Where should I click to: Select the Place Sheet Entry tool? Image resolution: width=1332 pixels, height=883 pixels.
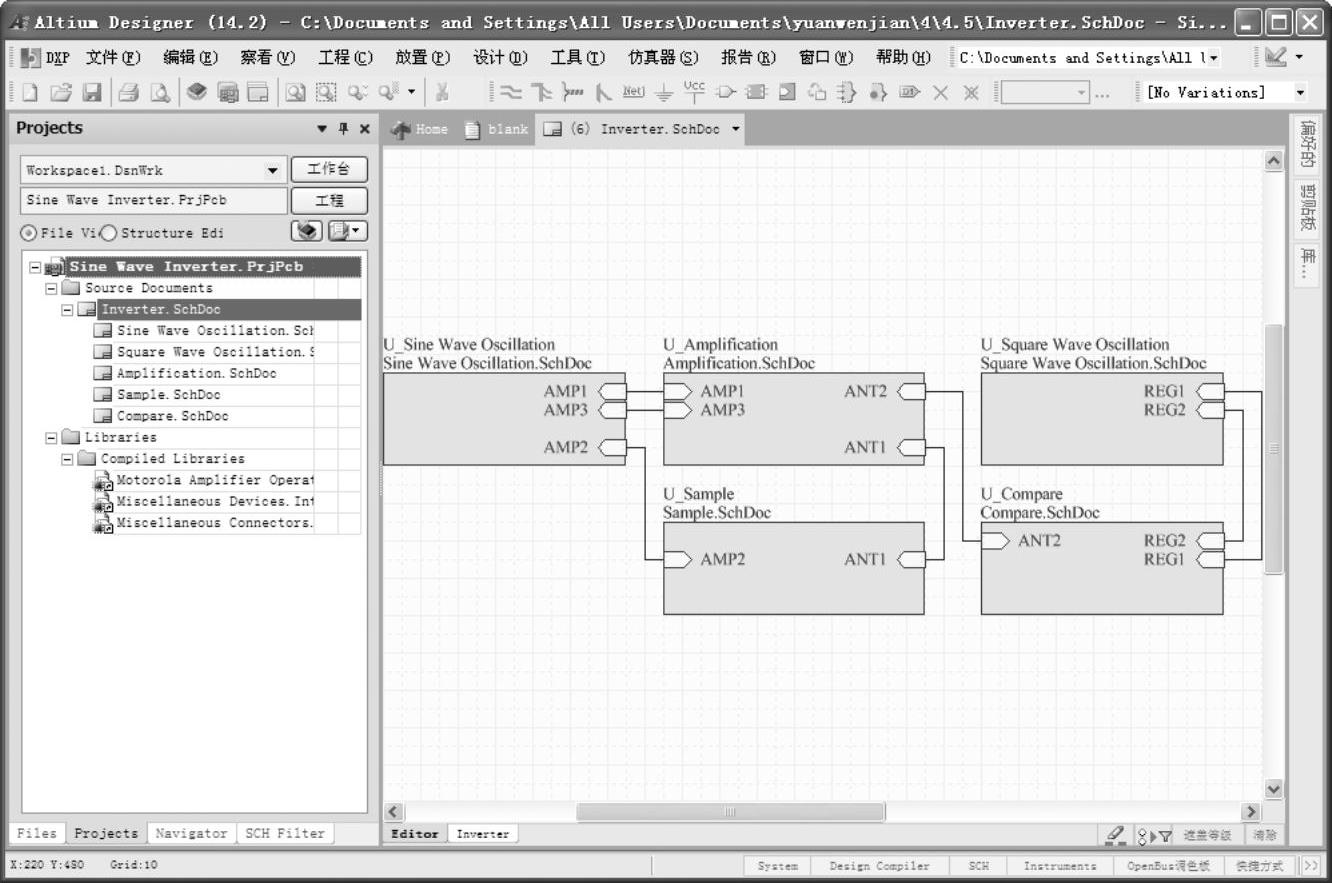click(787, 93)
